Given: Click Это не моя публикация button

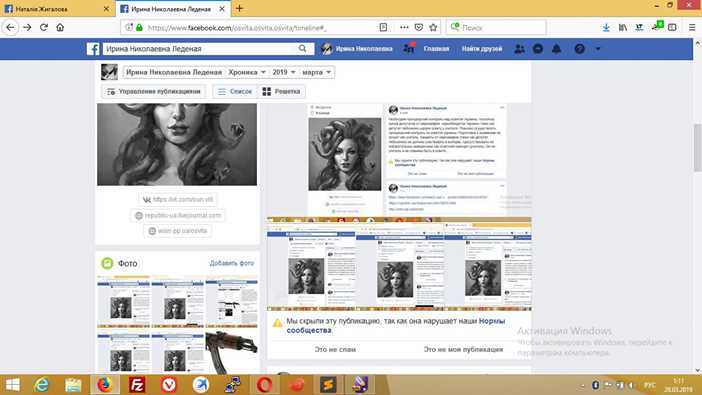Looking at the screenshot, I should [463, 349].
